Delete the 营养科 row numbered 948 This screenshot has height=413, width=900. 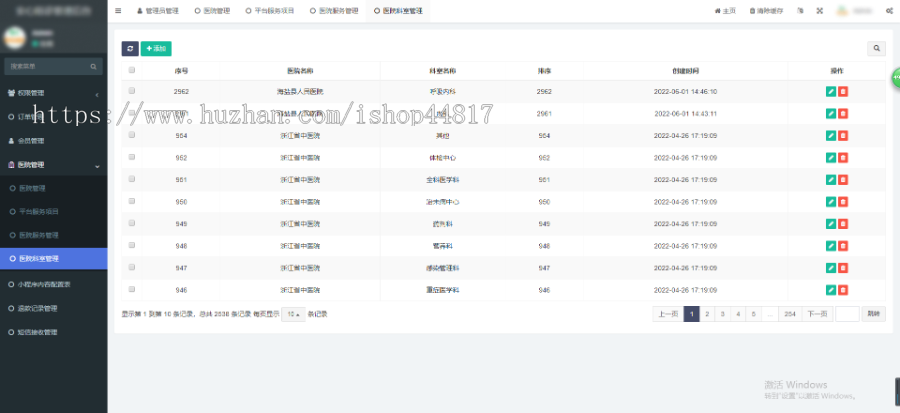point(843,246)
